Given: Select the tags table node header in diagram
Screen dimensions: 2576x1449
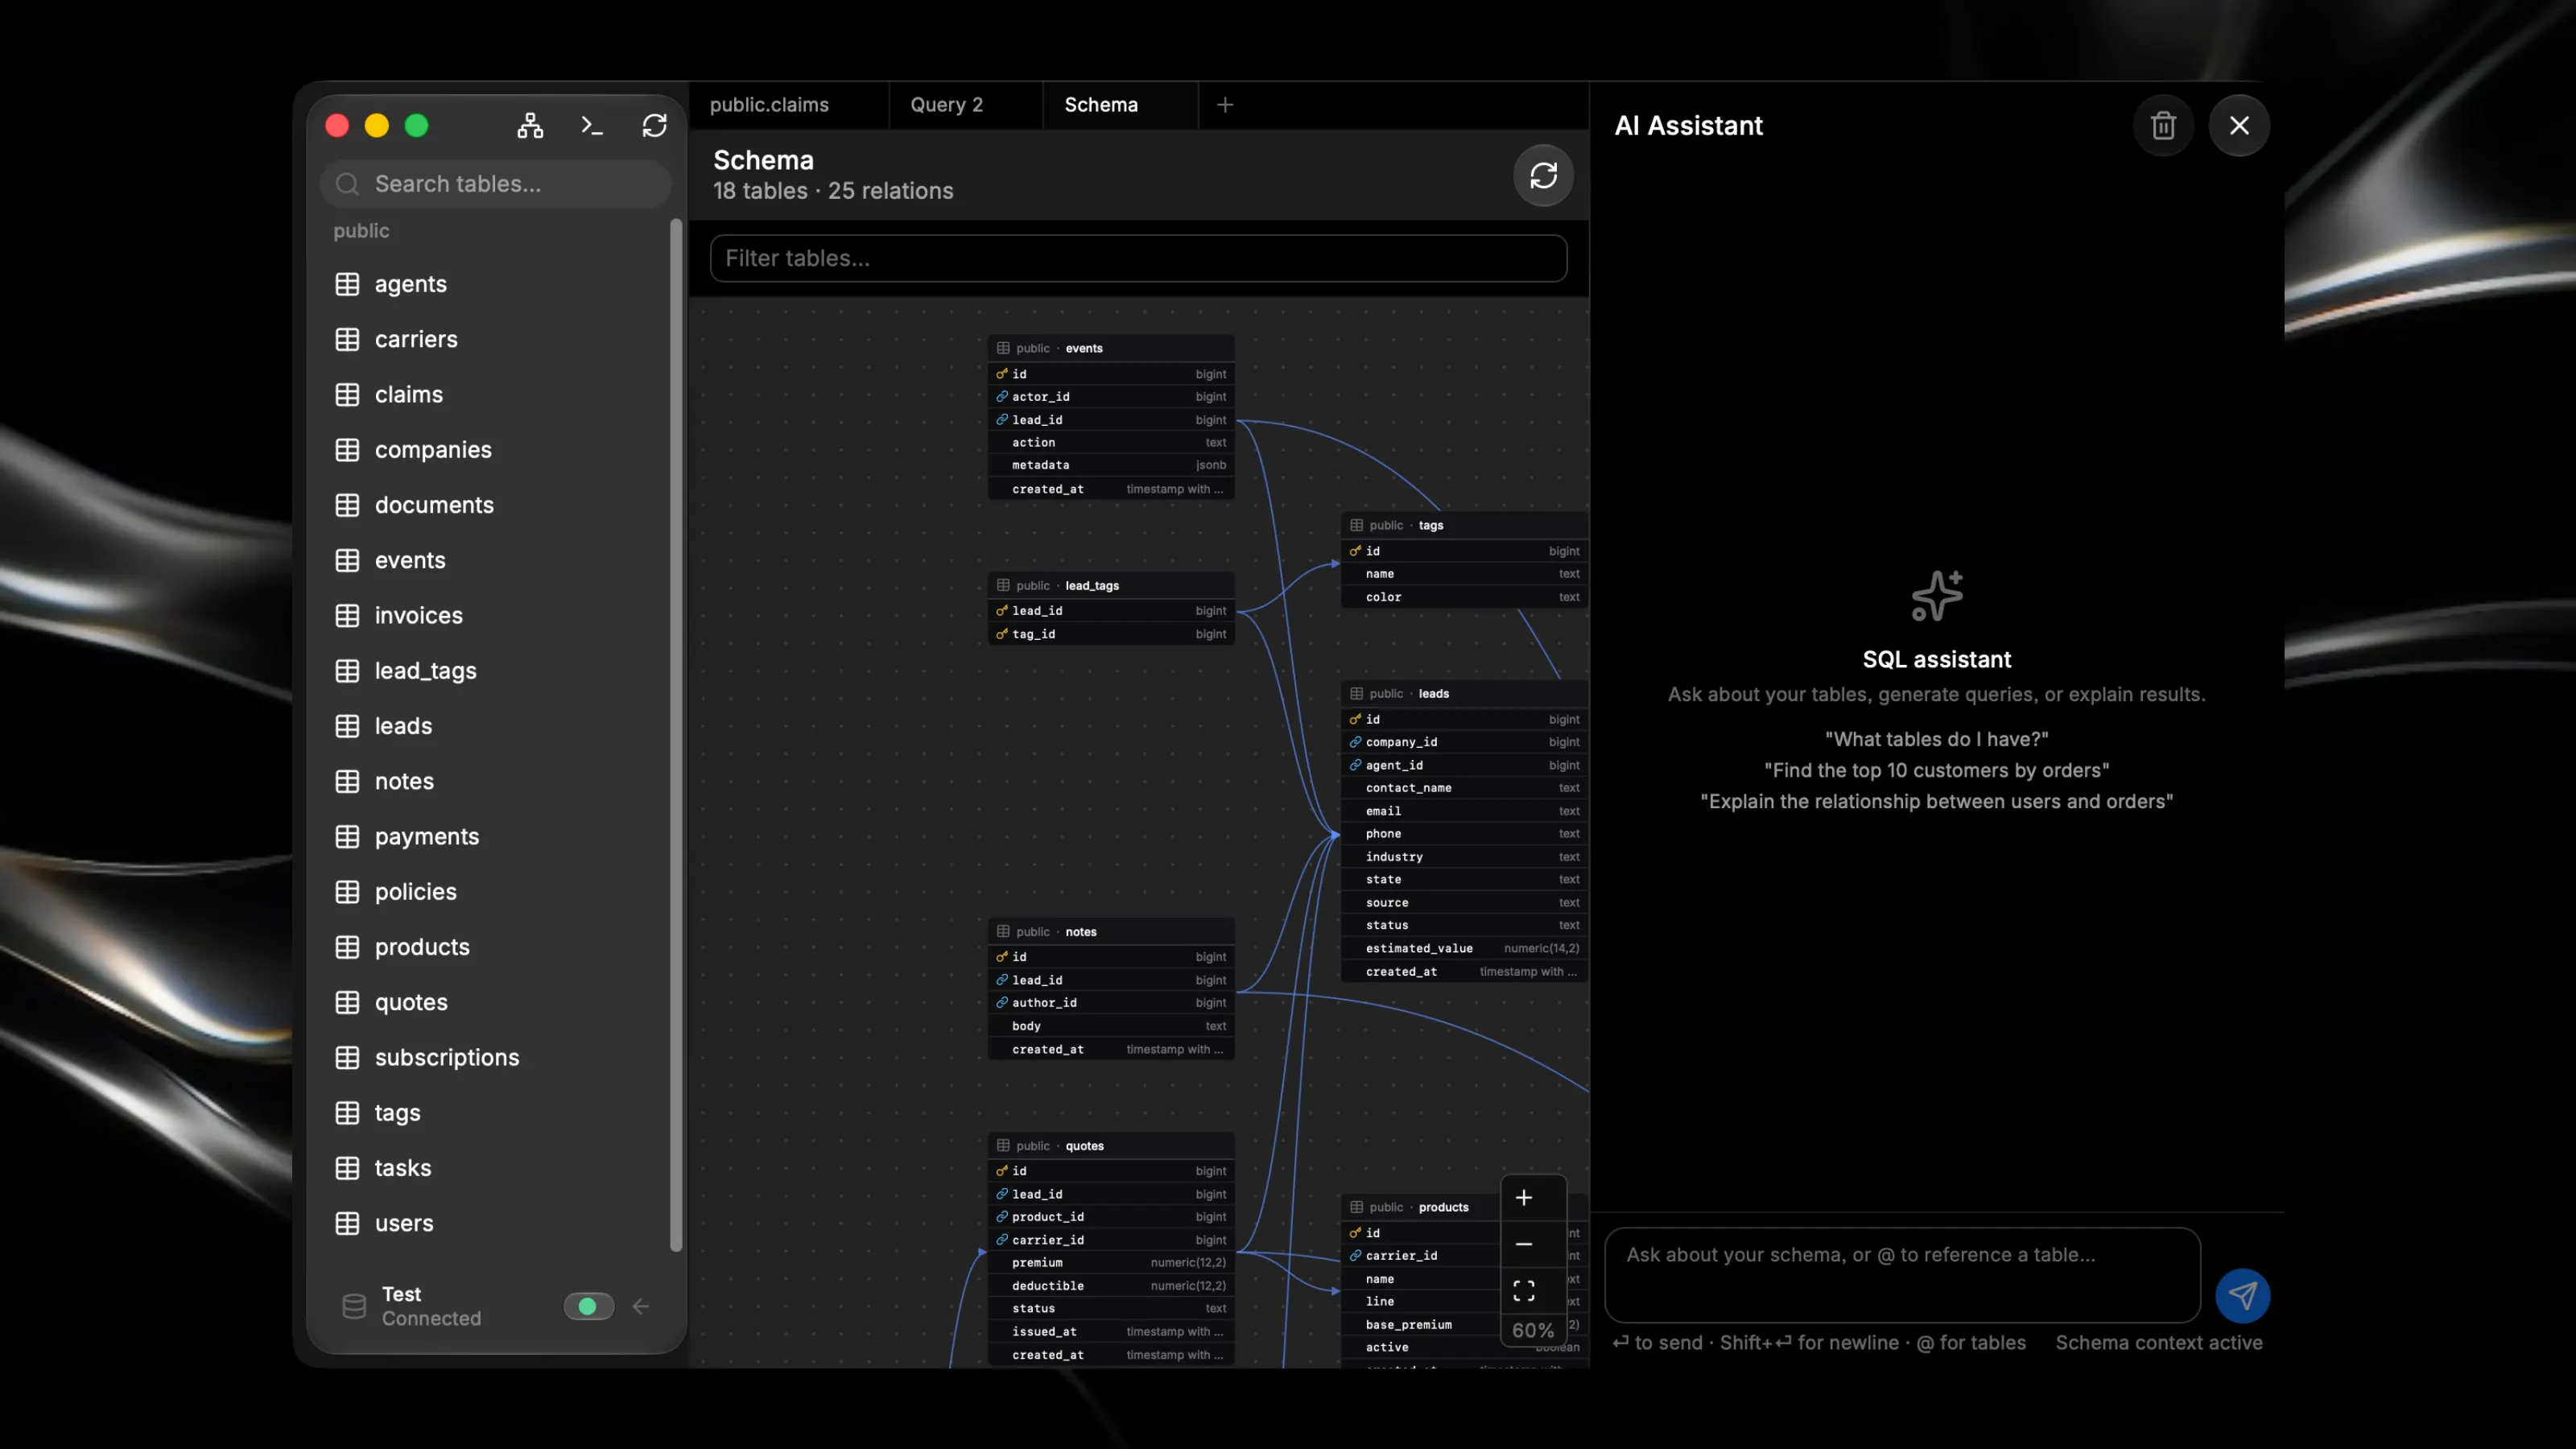Looking at the screenshot, I should 1464,525.
